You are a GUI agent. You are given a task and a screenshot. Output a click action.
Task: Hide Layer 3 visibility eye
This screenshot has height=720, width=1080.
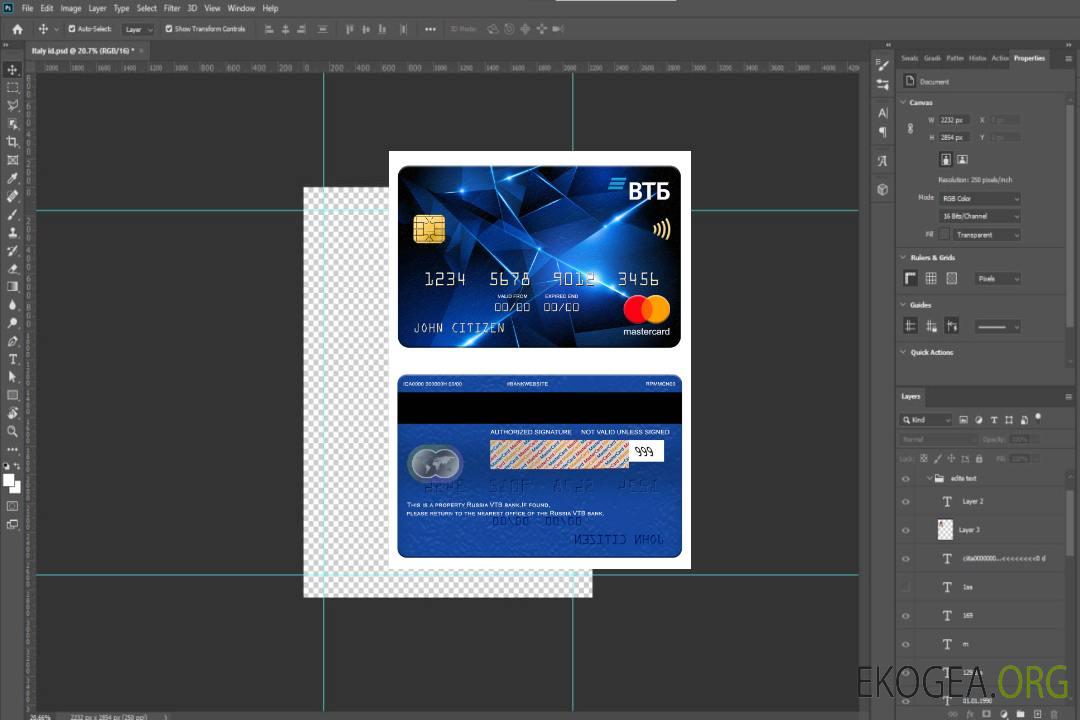(906, 531)
